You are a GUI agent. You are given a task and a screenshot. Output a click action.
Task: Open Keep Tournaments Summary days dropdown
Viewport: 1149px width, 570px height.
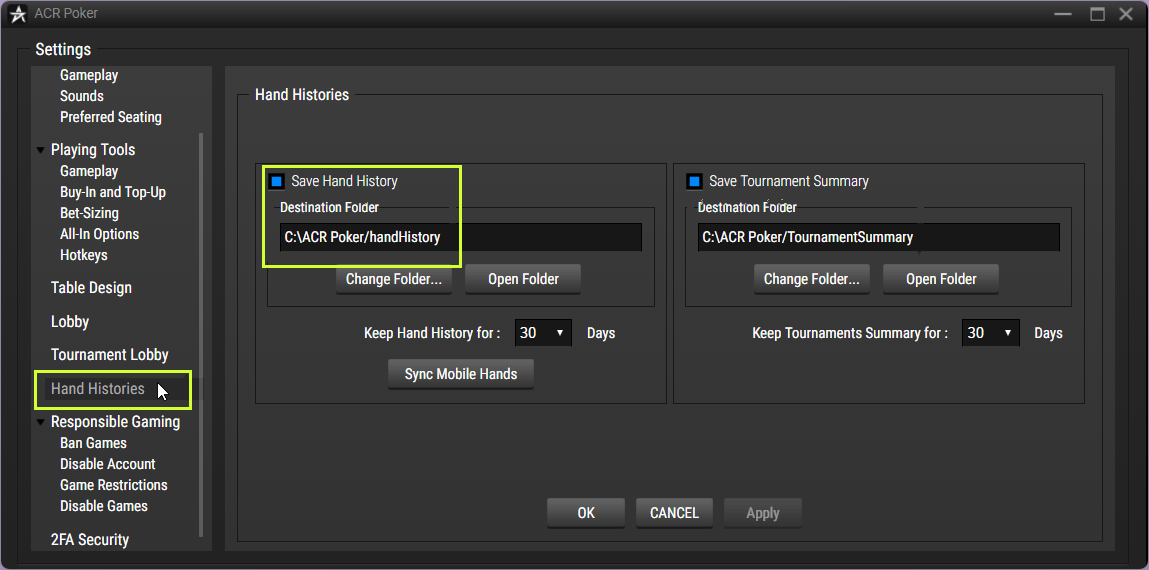[x=990, y=333]
